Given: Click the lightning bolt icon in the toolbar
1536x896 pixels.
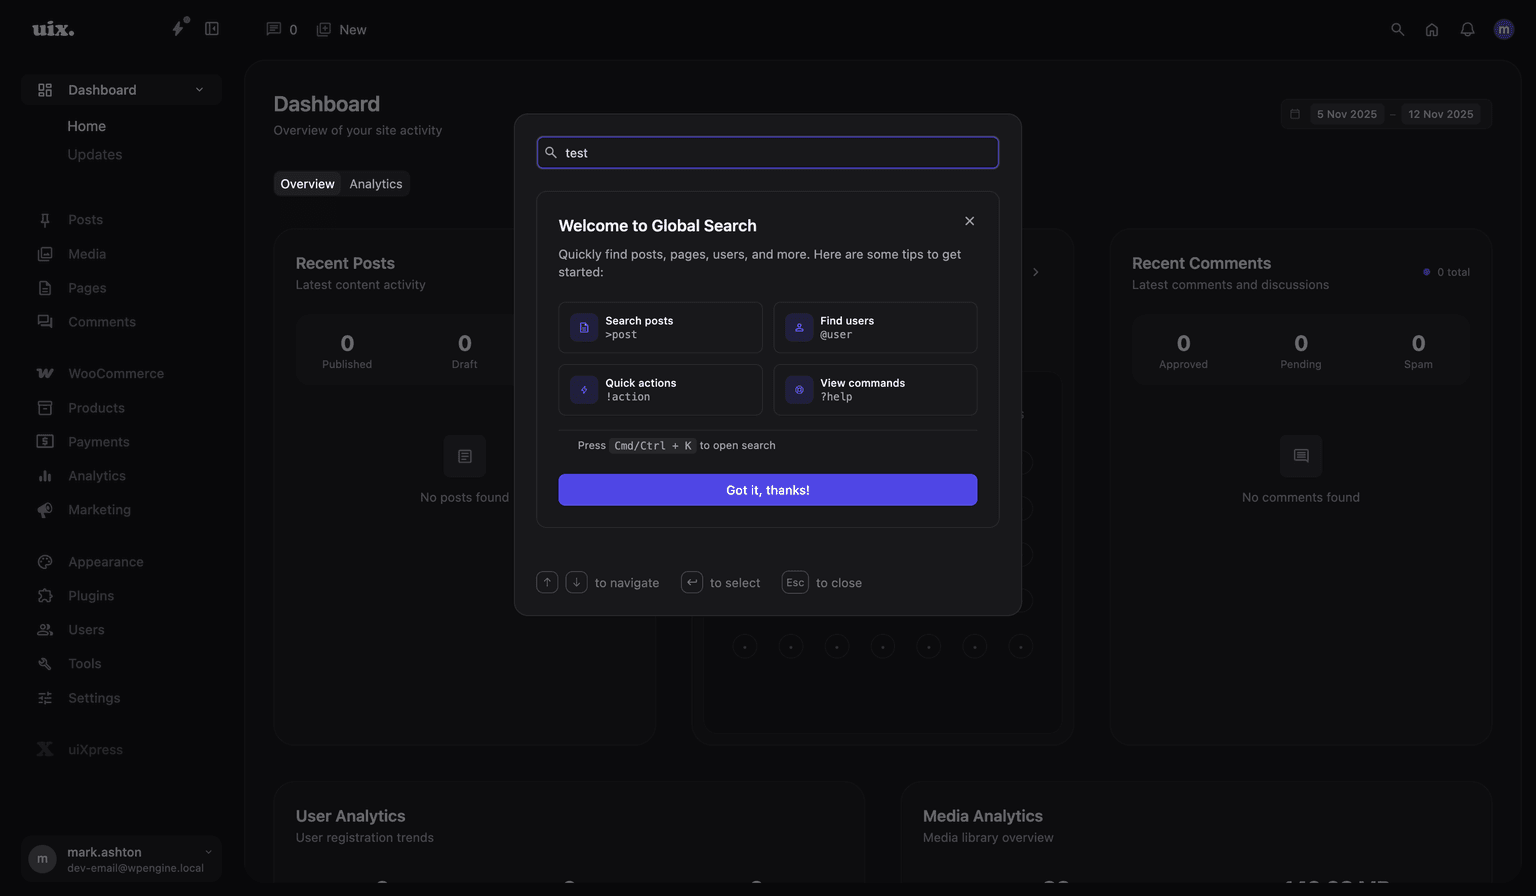Looking at the screenshot, I should tap(178, 29).
